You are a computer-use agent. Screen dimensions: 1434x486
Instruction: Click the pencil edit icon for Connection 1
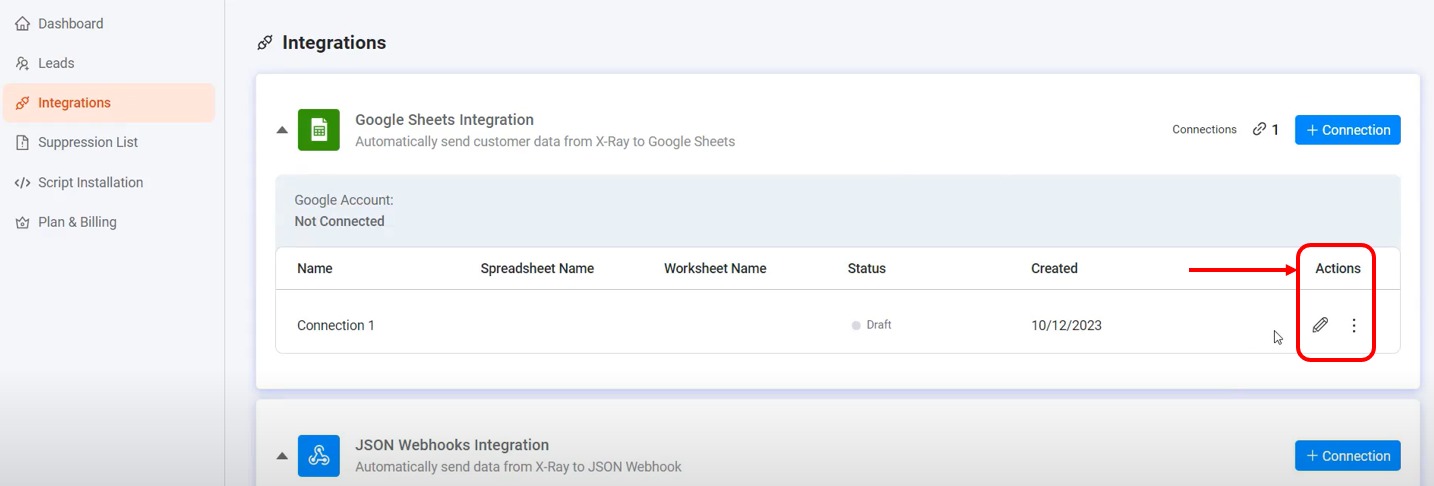pyautogui.click(x=1320, y=325)
